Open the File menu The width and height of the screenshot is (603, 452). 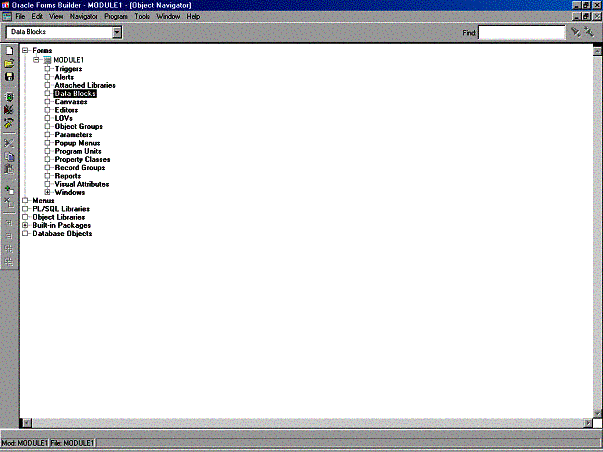click(20, 17)
